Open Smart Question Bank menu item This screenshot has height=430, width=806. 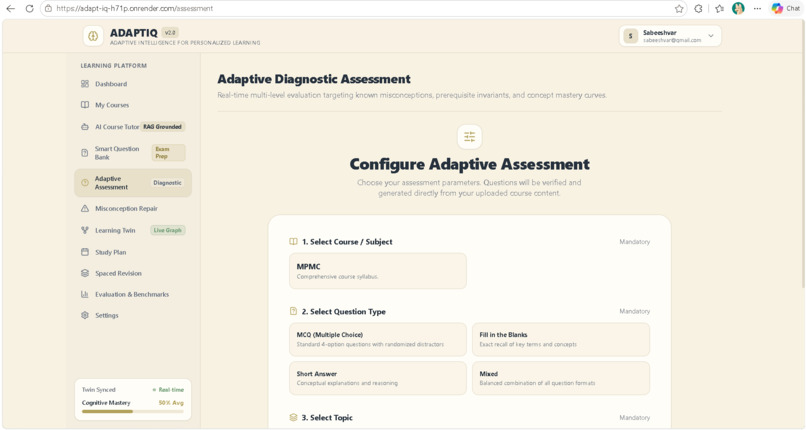tap(133, 153)
